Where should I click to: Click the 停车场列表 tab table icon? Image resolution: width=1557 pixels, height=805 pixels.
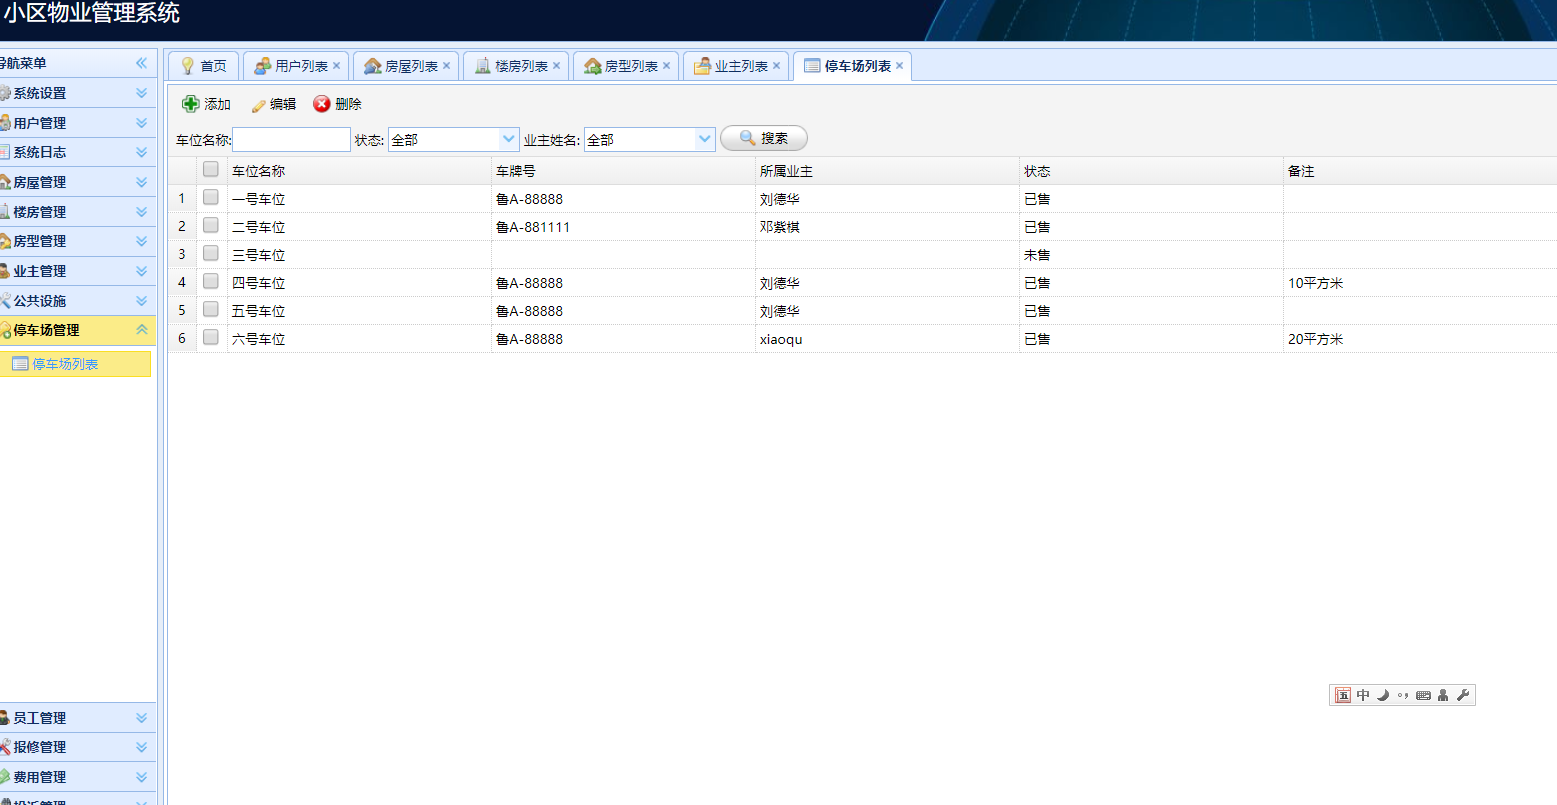[812, 66]
